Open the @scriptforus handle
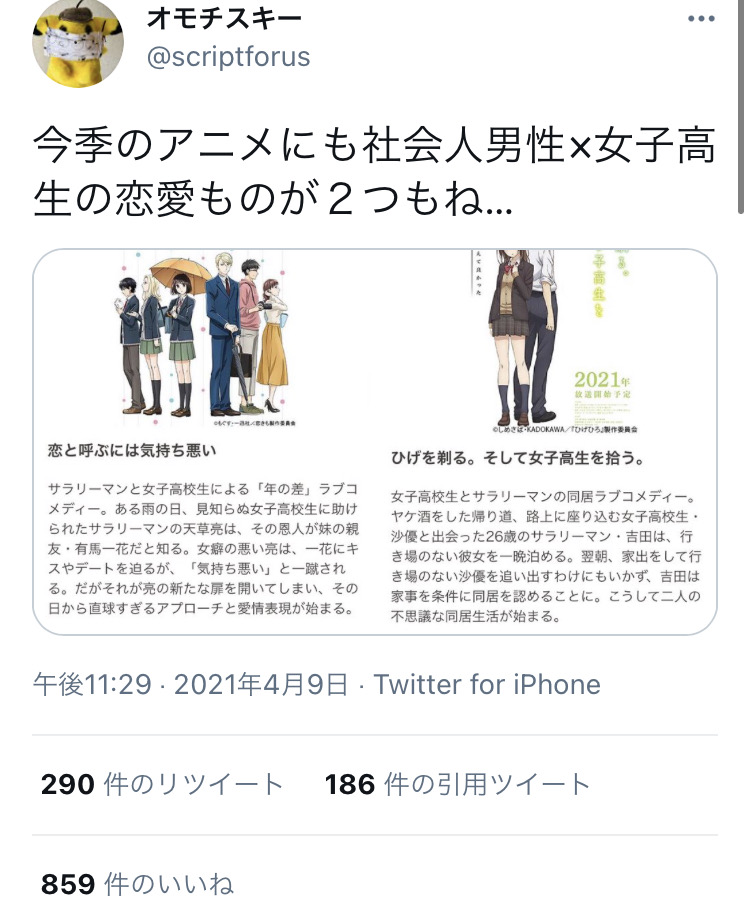 pyautogui.click(x=228, y=57)
